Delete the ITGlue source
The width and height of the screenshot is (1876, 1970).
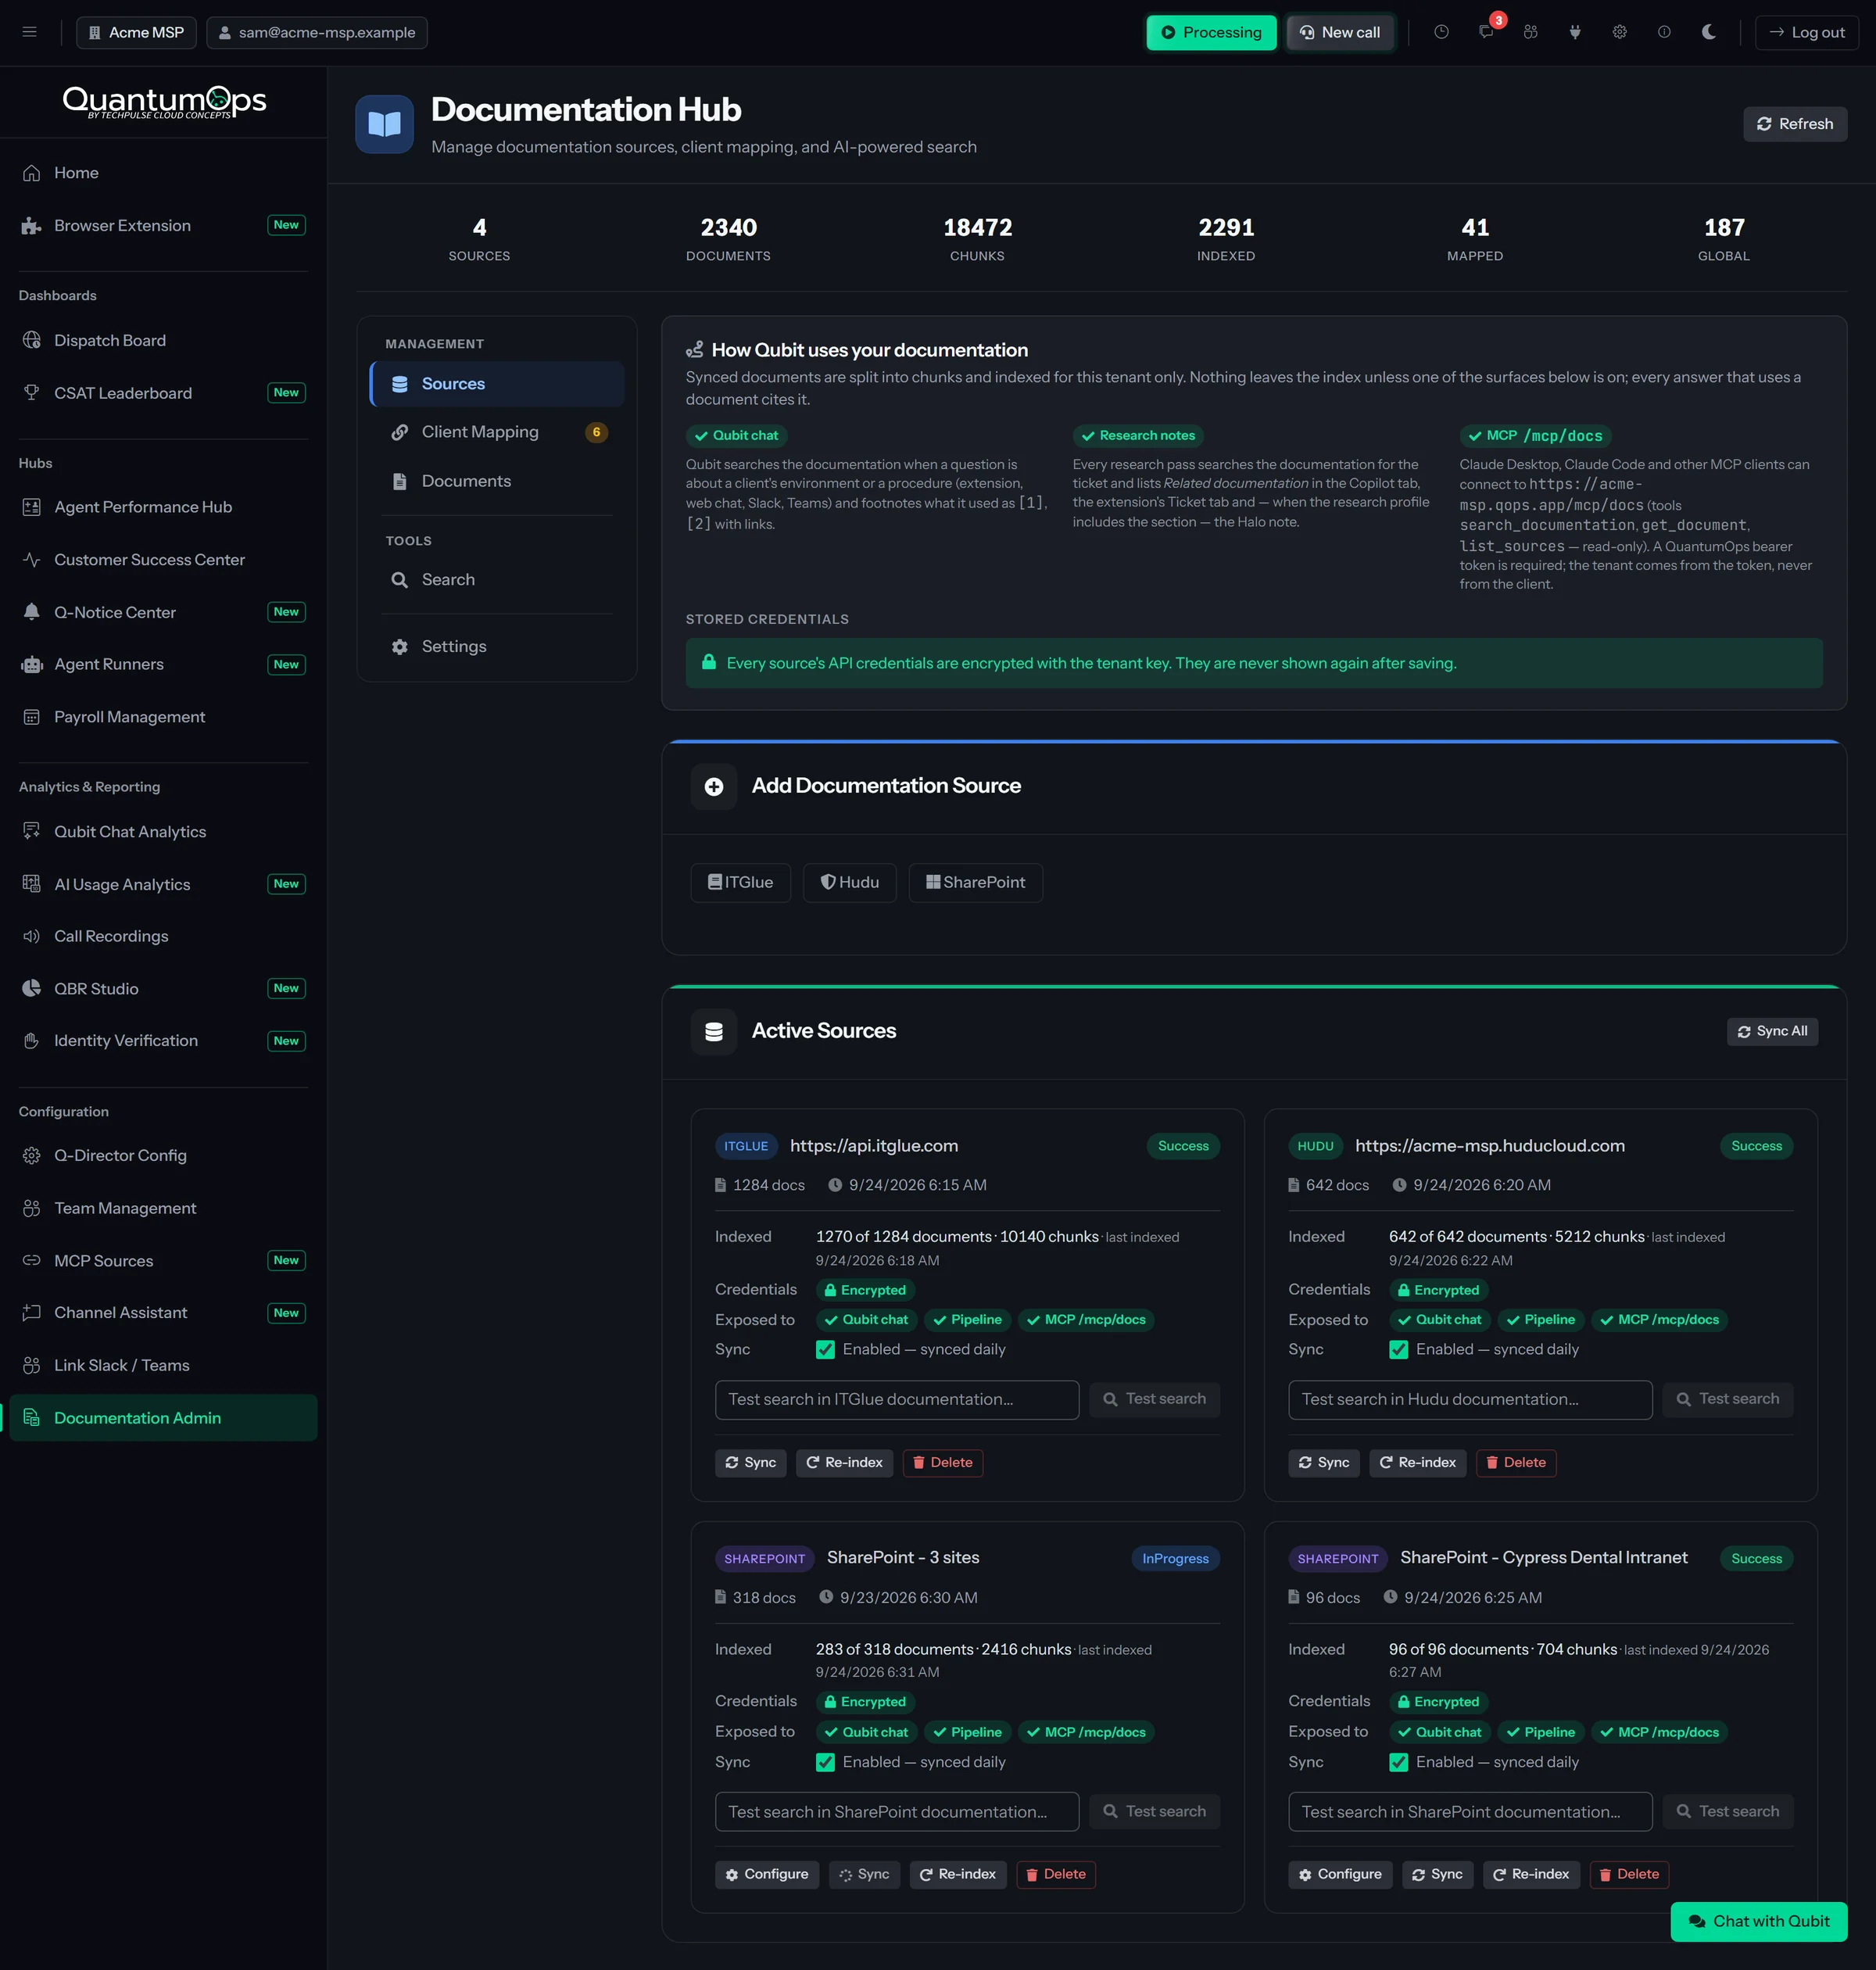(943, 1463)
